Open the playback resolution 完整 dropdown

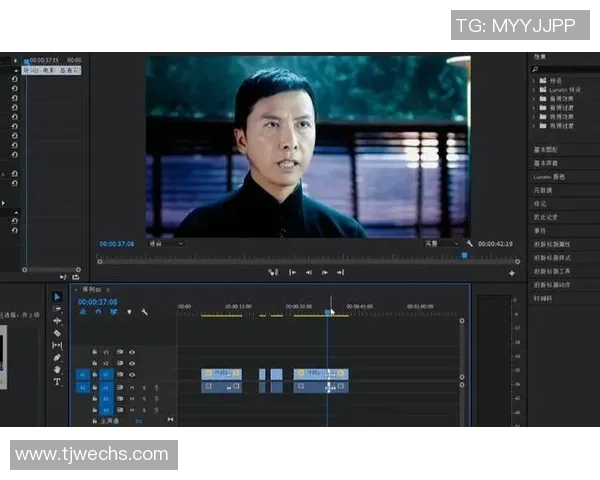click(442, 243)
